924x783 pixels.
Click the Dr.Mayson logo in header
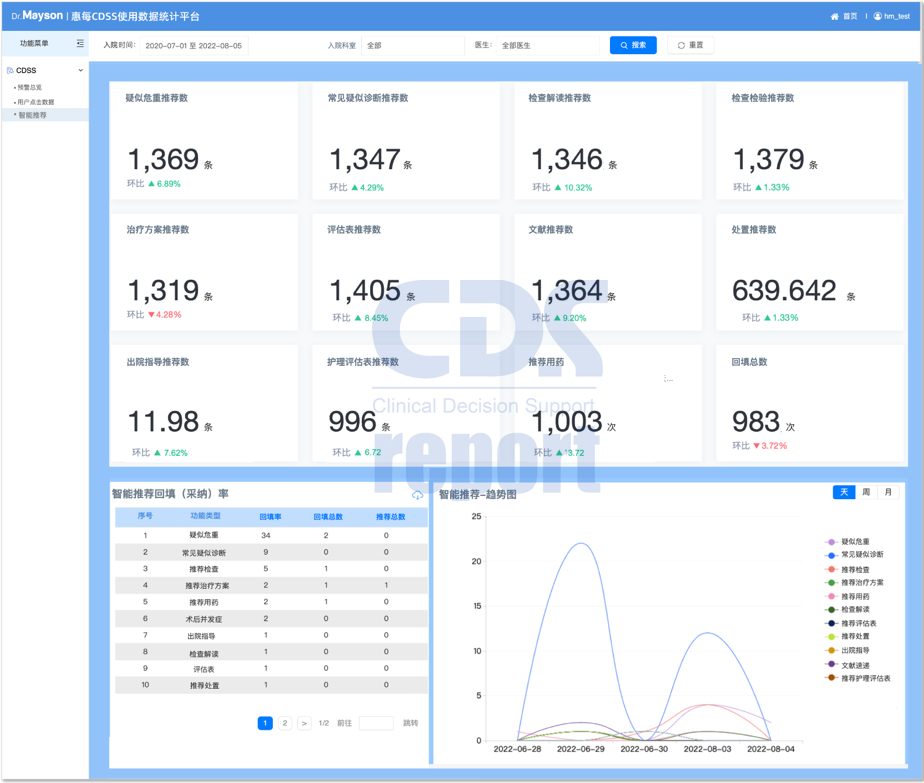point(37,16)
